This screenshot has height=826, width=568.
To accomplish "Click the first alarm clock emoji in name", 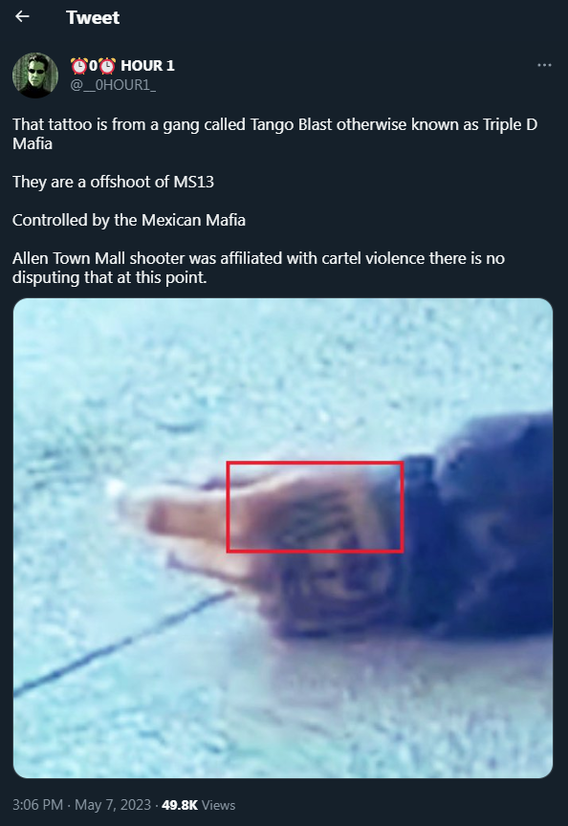I will (79, 66).
